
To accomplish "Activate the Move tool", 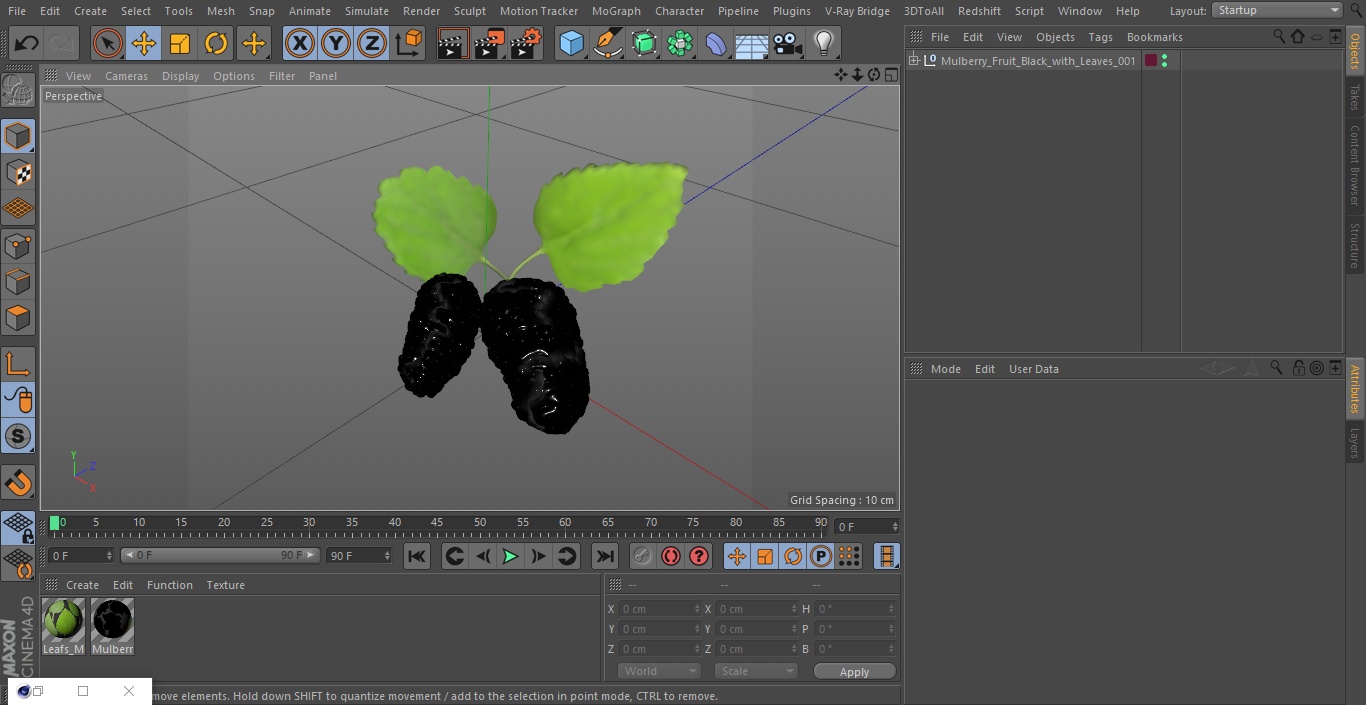I will pos(144,43).
